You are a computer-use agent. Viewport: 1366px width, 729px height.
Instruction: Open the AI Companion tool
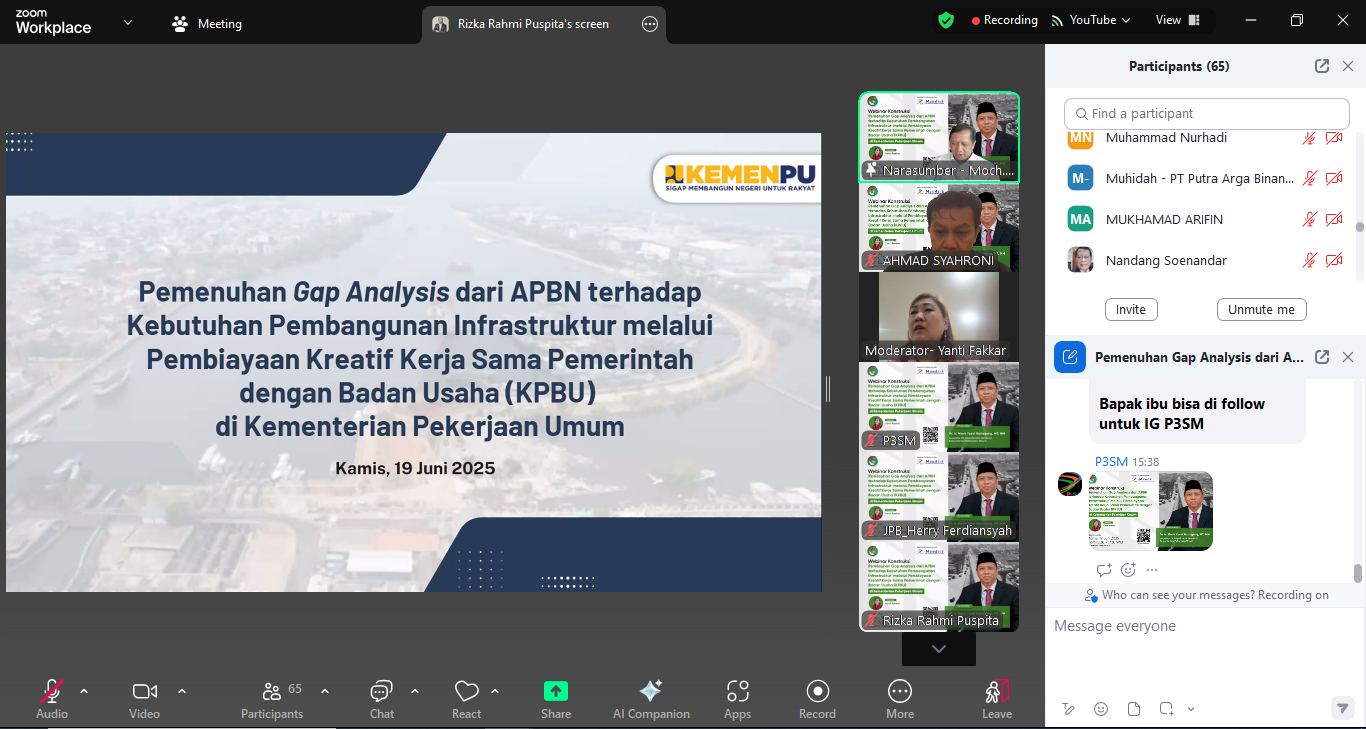click(x=651, y=691)
